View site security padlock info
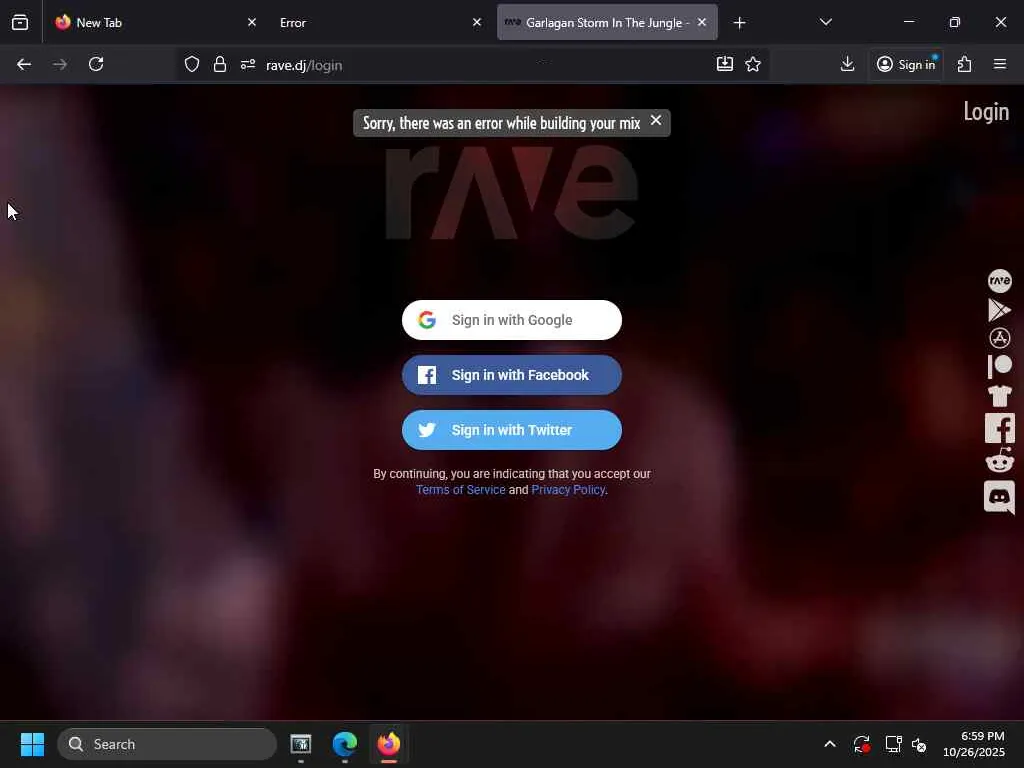 tap(220, 65)
